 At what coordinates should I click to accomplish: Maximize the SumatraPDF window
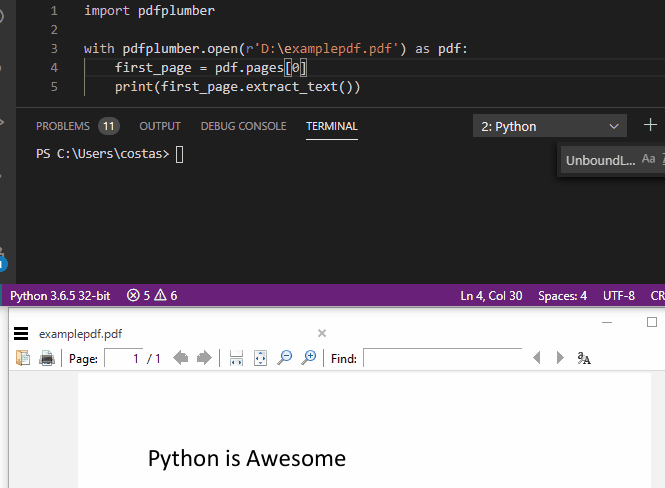pos(652,322)
